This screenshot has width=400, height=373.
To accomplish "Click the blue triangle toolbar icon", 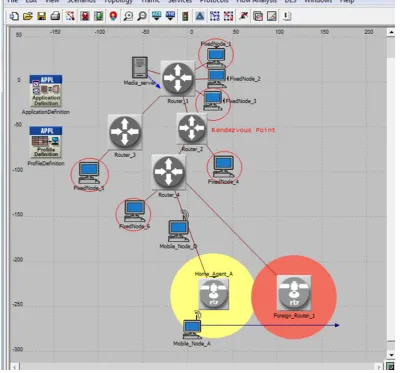I will pyautogui.click(x=200, y=16).
